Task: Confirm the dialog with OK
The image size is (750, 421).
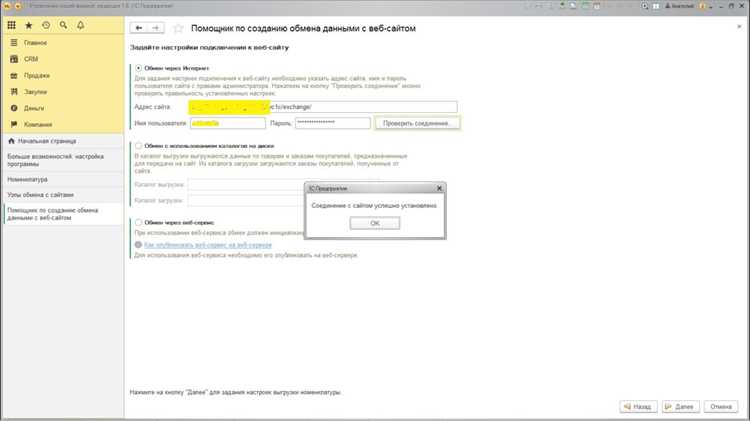Action: (375, 223)
